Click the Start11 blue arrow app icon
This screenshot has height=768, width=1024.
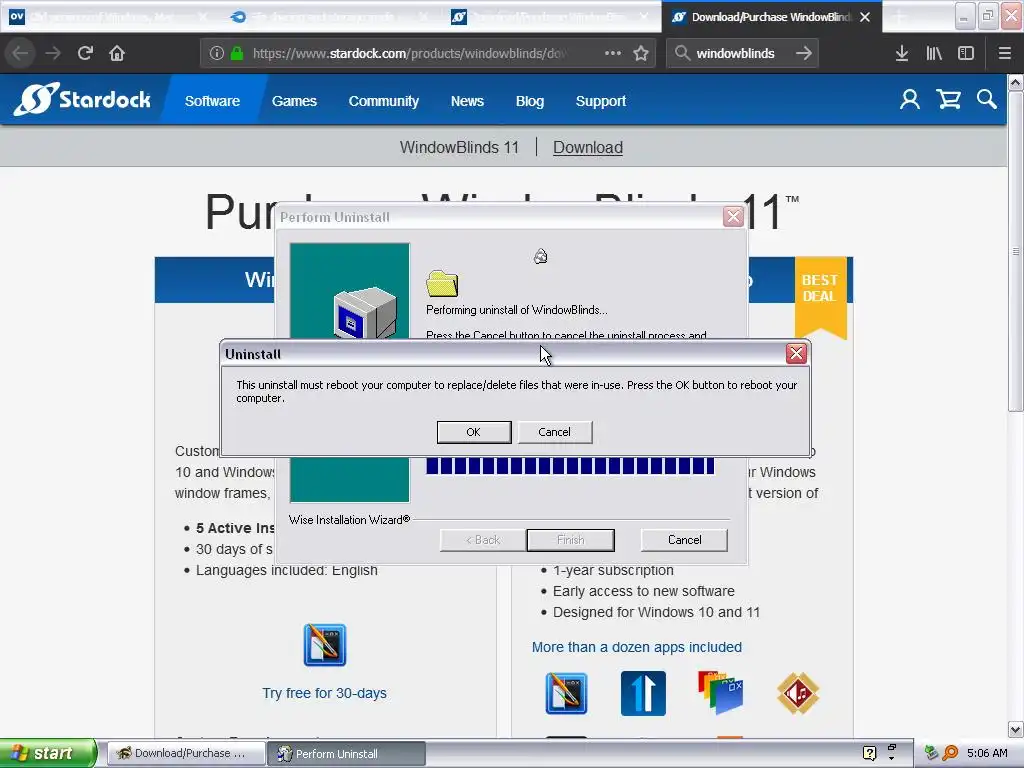click(643, 693)
